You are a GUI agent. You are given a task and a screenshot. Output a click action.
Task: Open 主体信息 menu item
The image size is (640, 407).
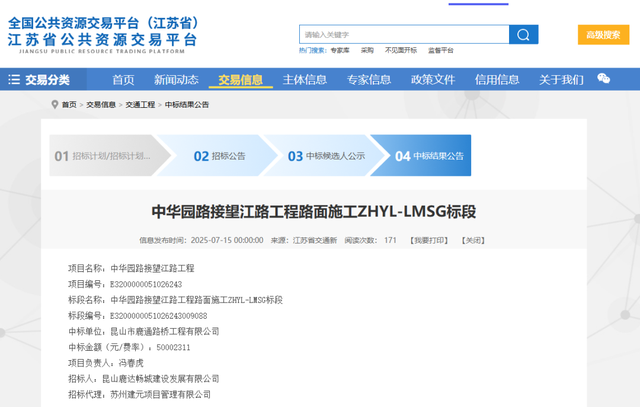305,80
